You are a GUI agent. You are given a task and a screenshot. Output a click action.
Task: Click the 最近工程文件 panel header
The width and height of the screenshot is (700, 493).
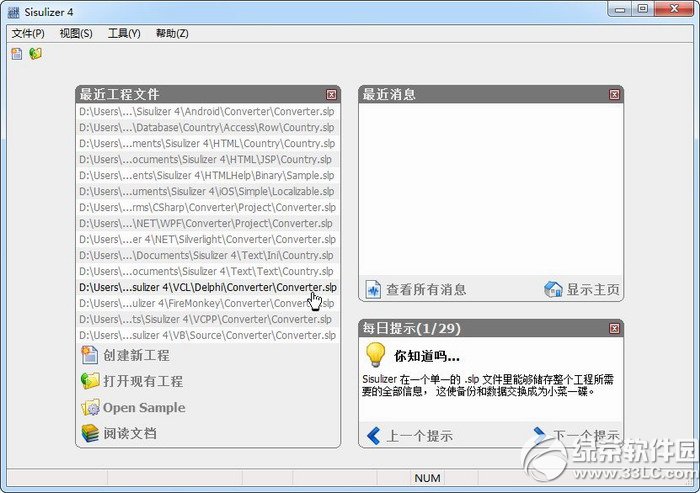(x=208, y=95)
